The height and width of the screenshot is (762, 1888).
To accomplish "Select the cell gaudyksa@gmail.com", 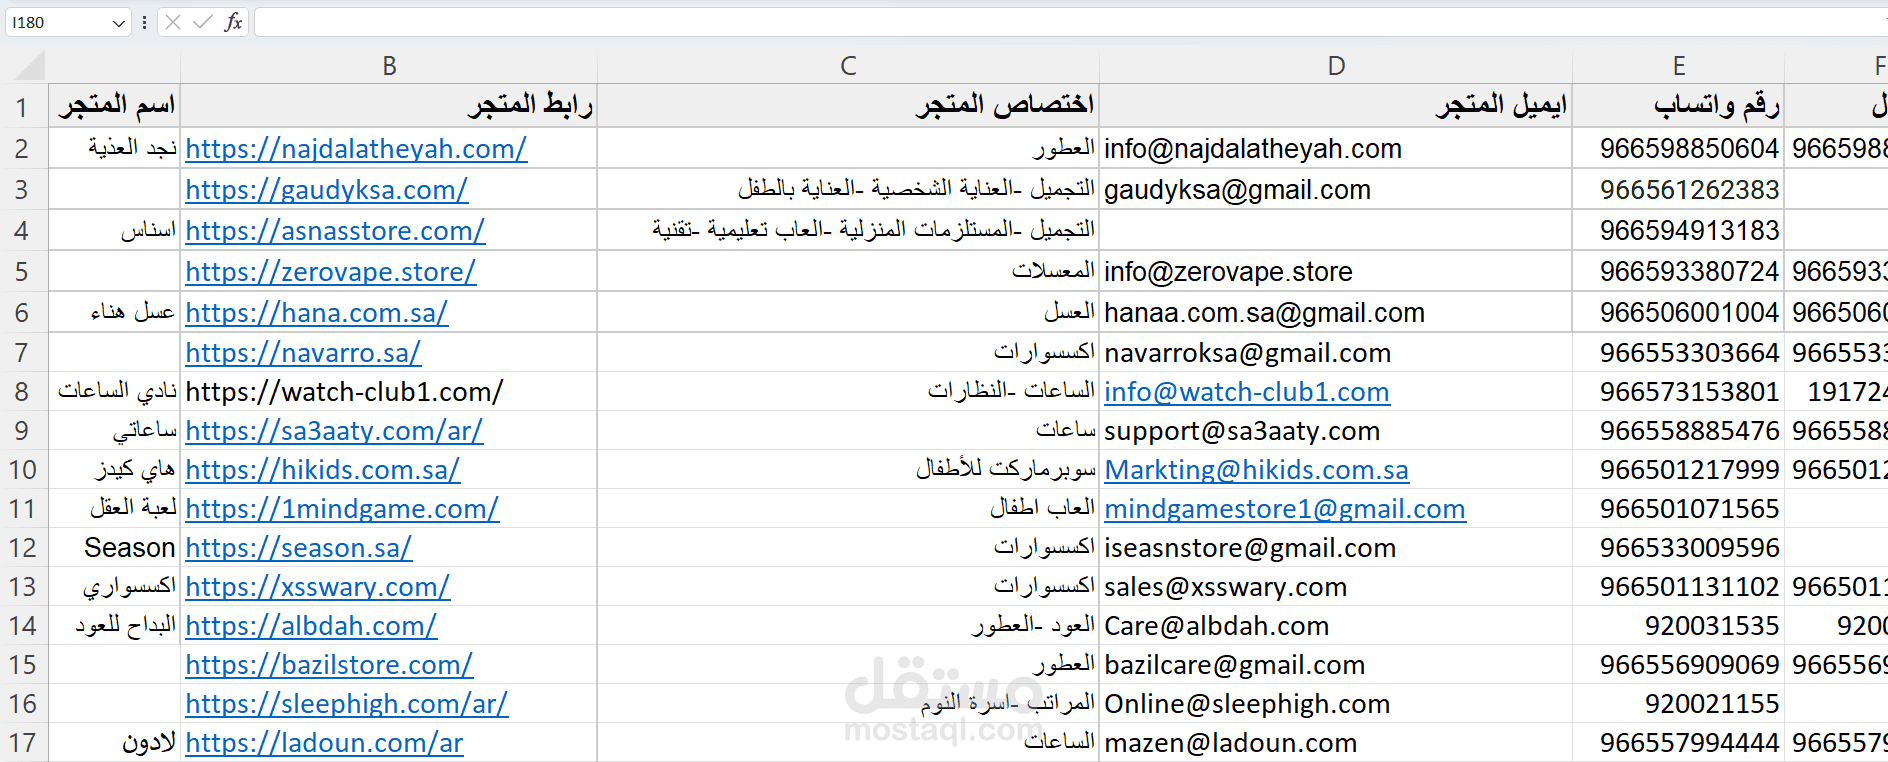I will [x=1336, y=190].
